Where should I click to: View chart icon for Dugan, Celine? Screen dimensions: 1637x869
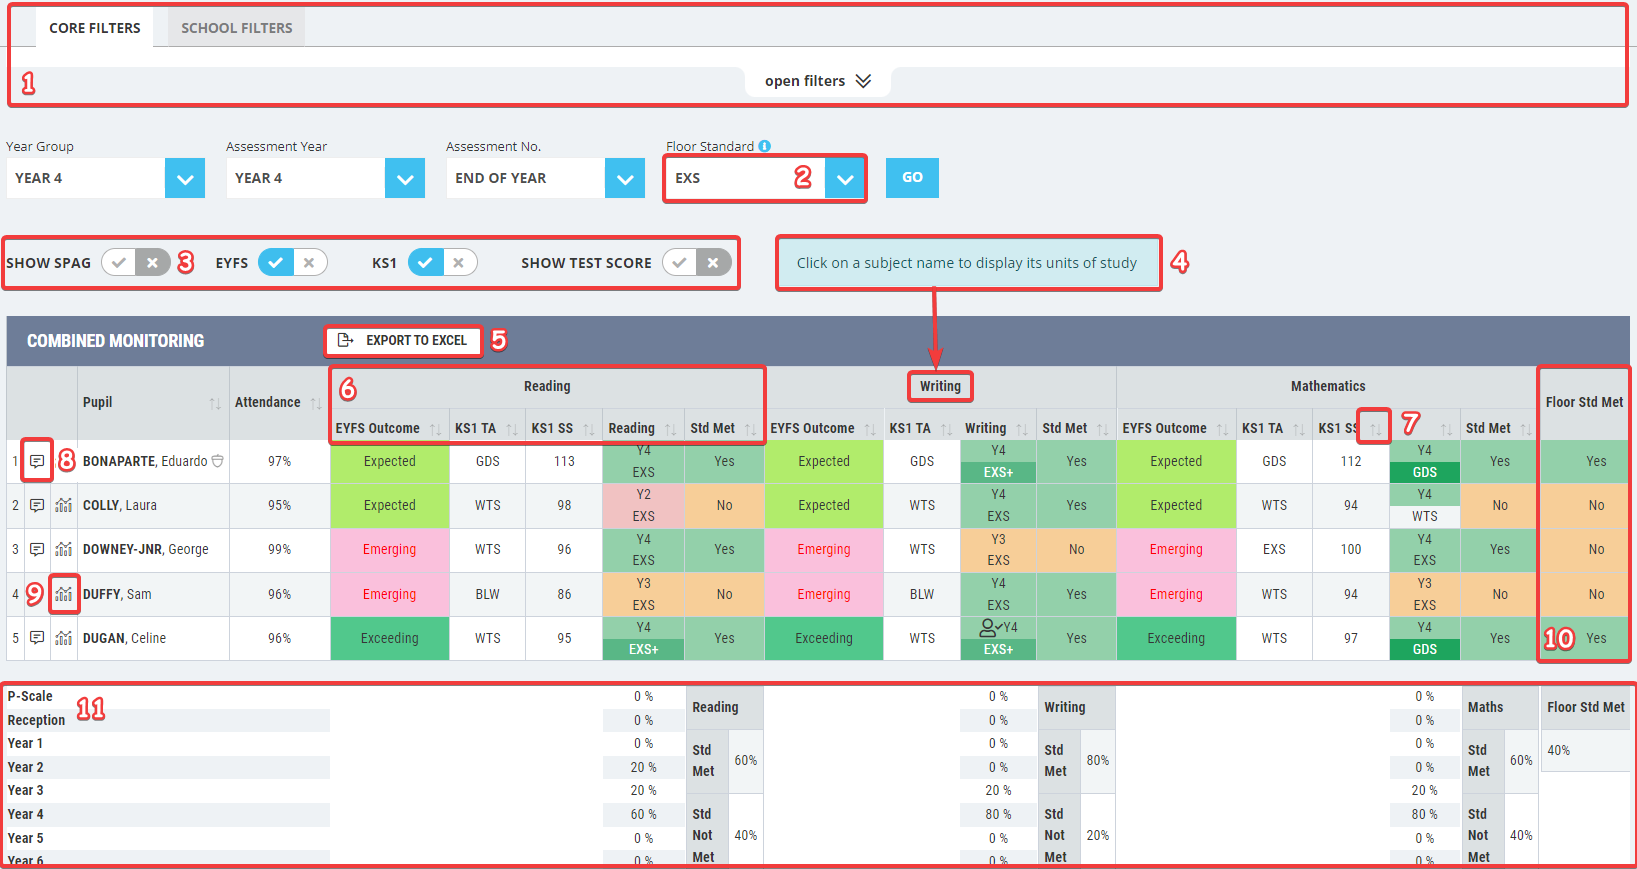pos(64,638)
